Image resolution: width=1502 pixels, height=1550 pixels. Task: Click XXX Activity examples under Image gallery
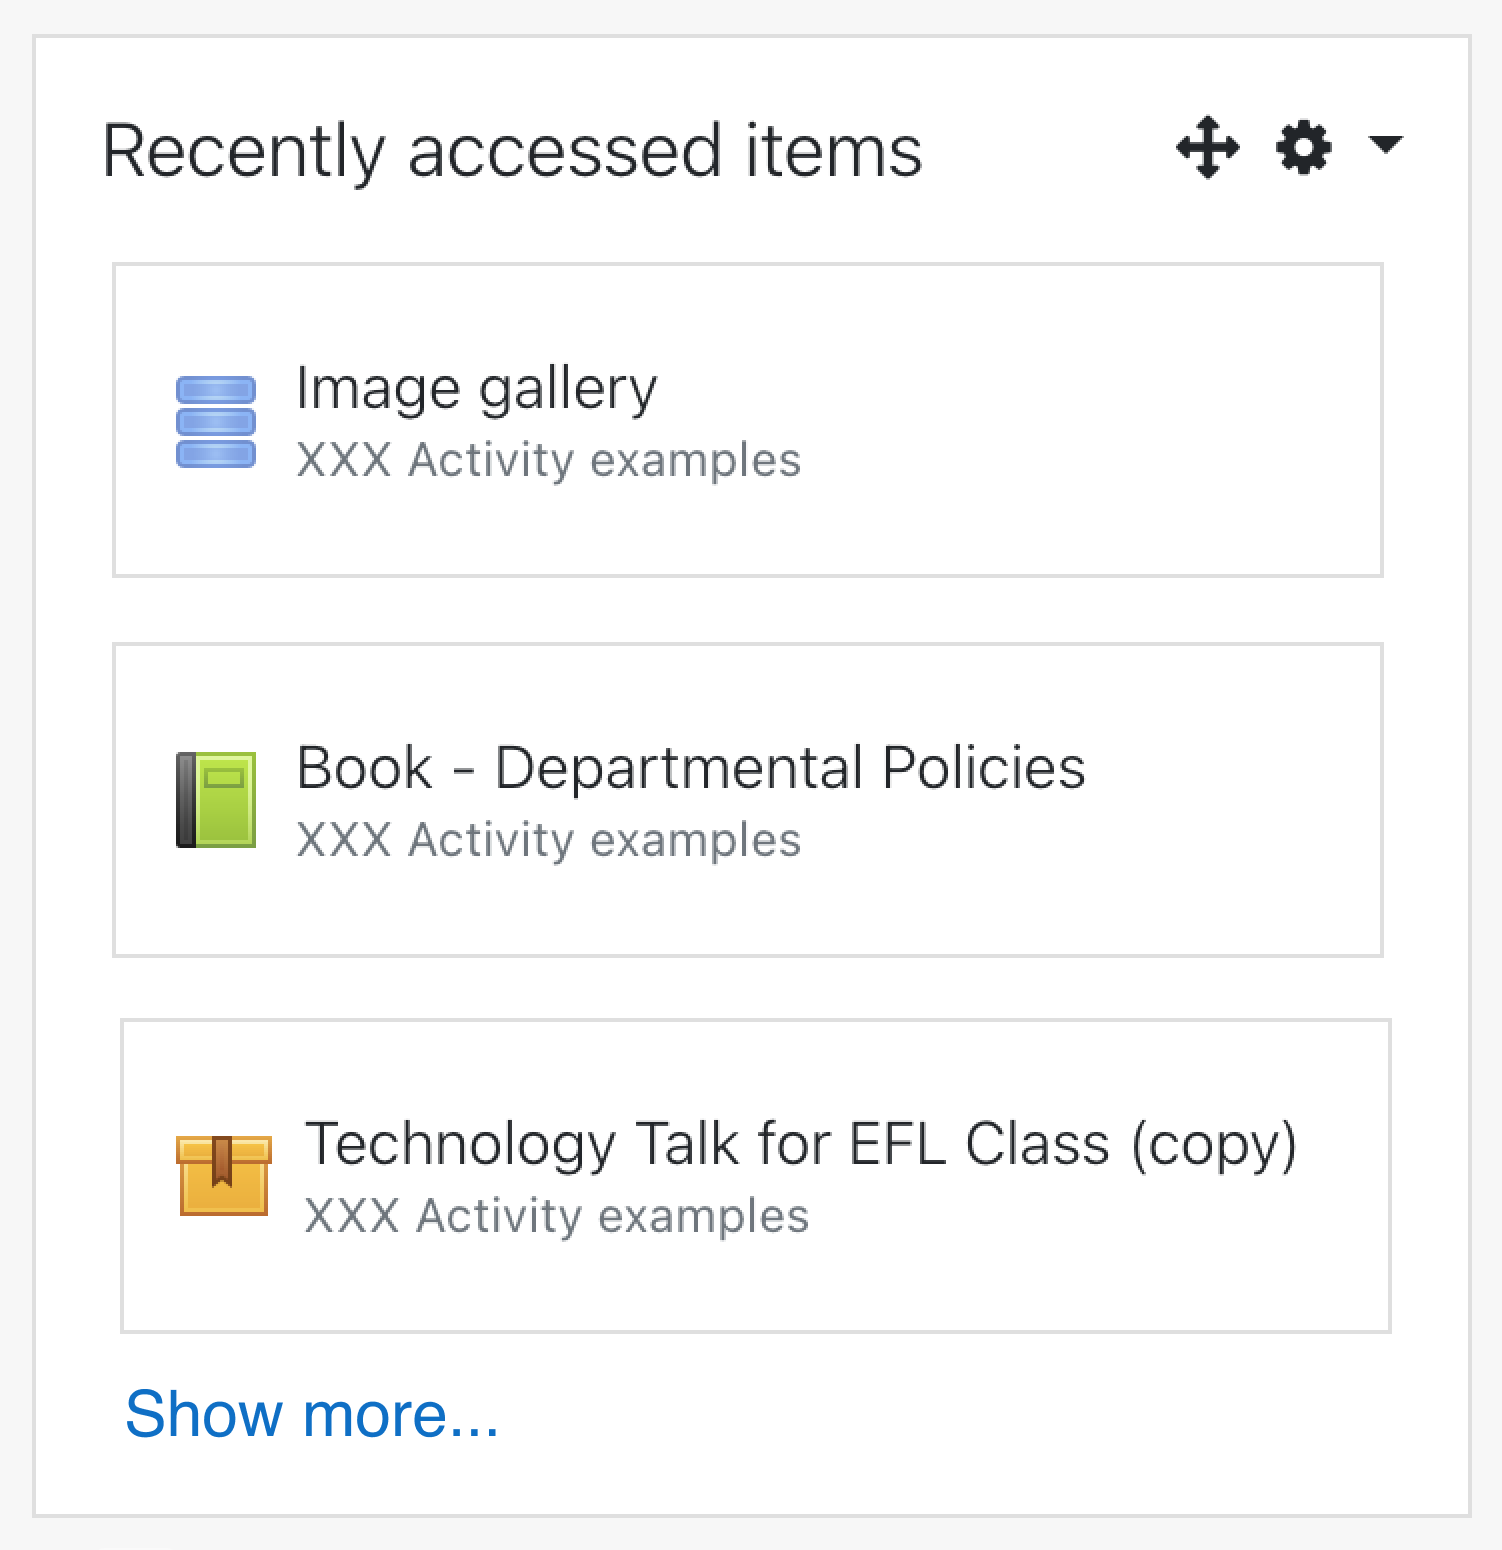pyautogui.click(x=549, y=460)
